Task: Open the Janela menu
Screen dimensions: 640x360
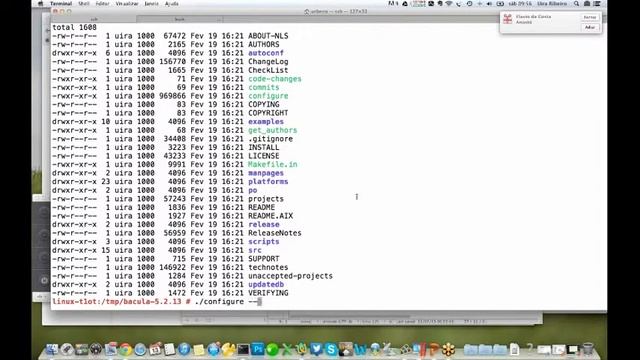Action: pyautogui.click(x=151, y=4)
